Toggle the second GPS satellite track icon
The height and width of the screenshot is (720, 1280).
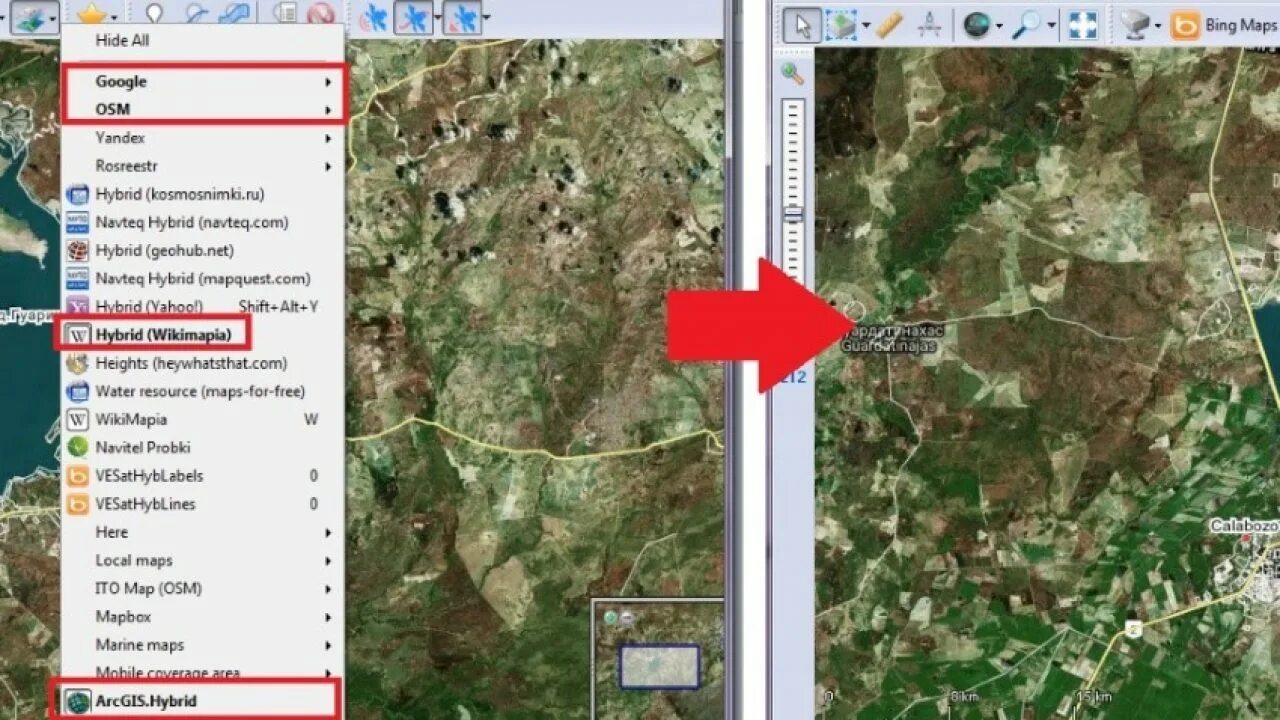pyautogui.click(x=412, y=17)
